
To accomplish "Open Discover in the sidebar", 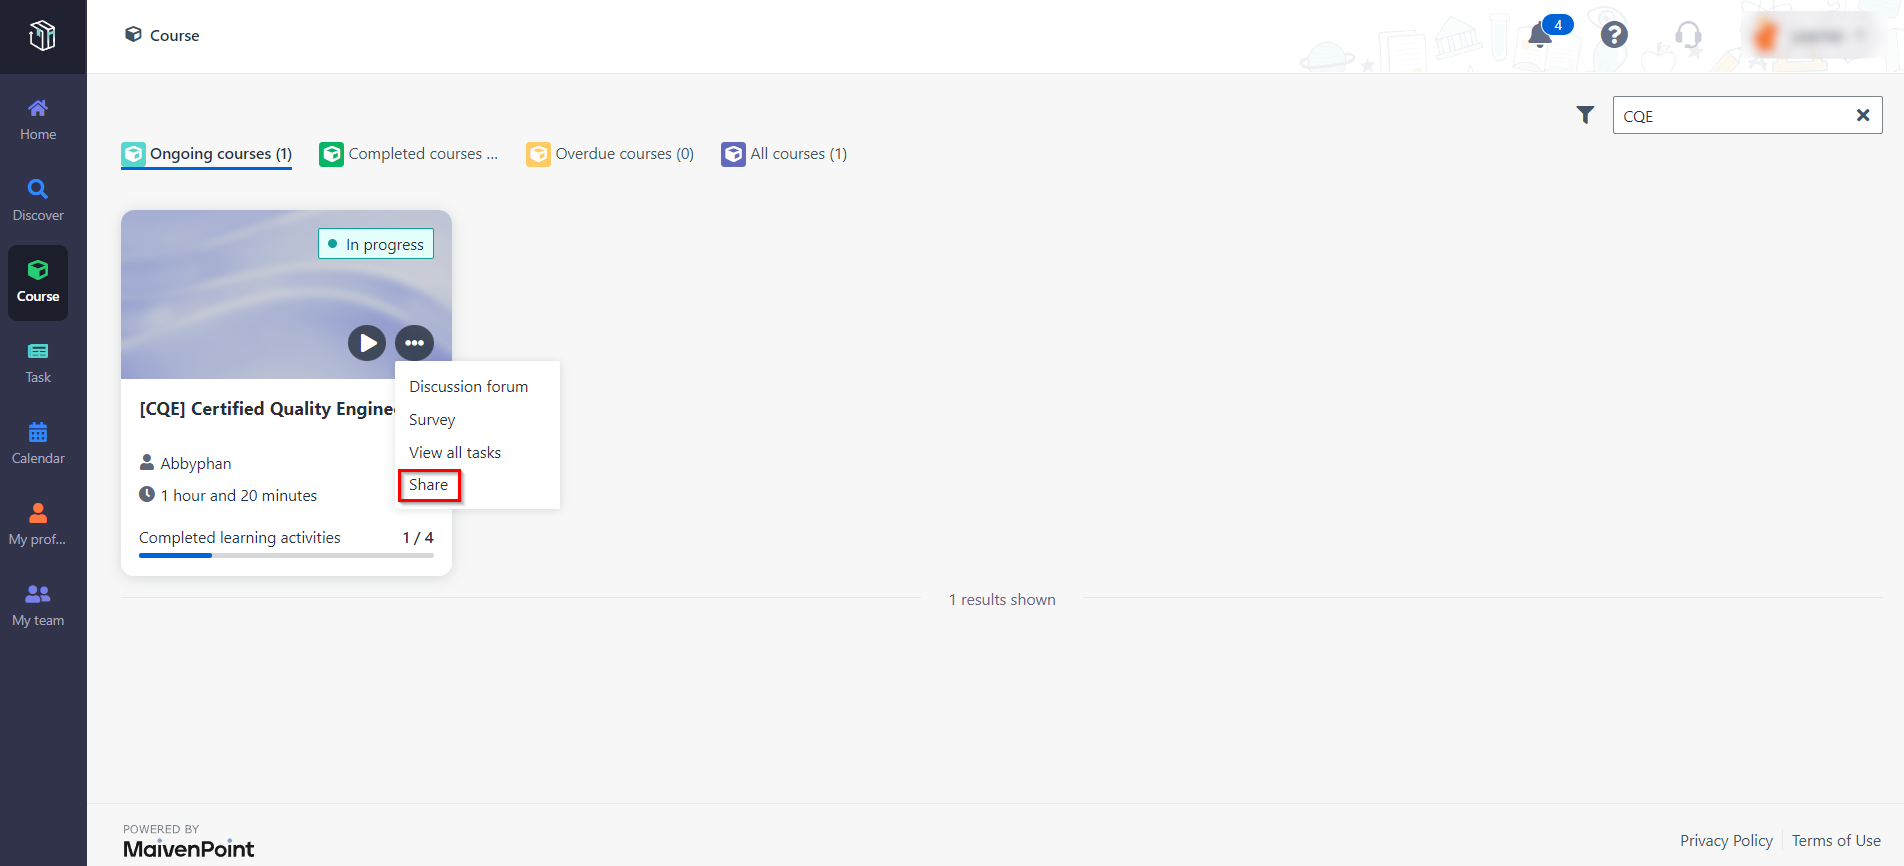I will [38, 200].
